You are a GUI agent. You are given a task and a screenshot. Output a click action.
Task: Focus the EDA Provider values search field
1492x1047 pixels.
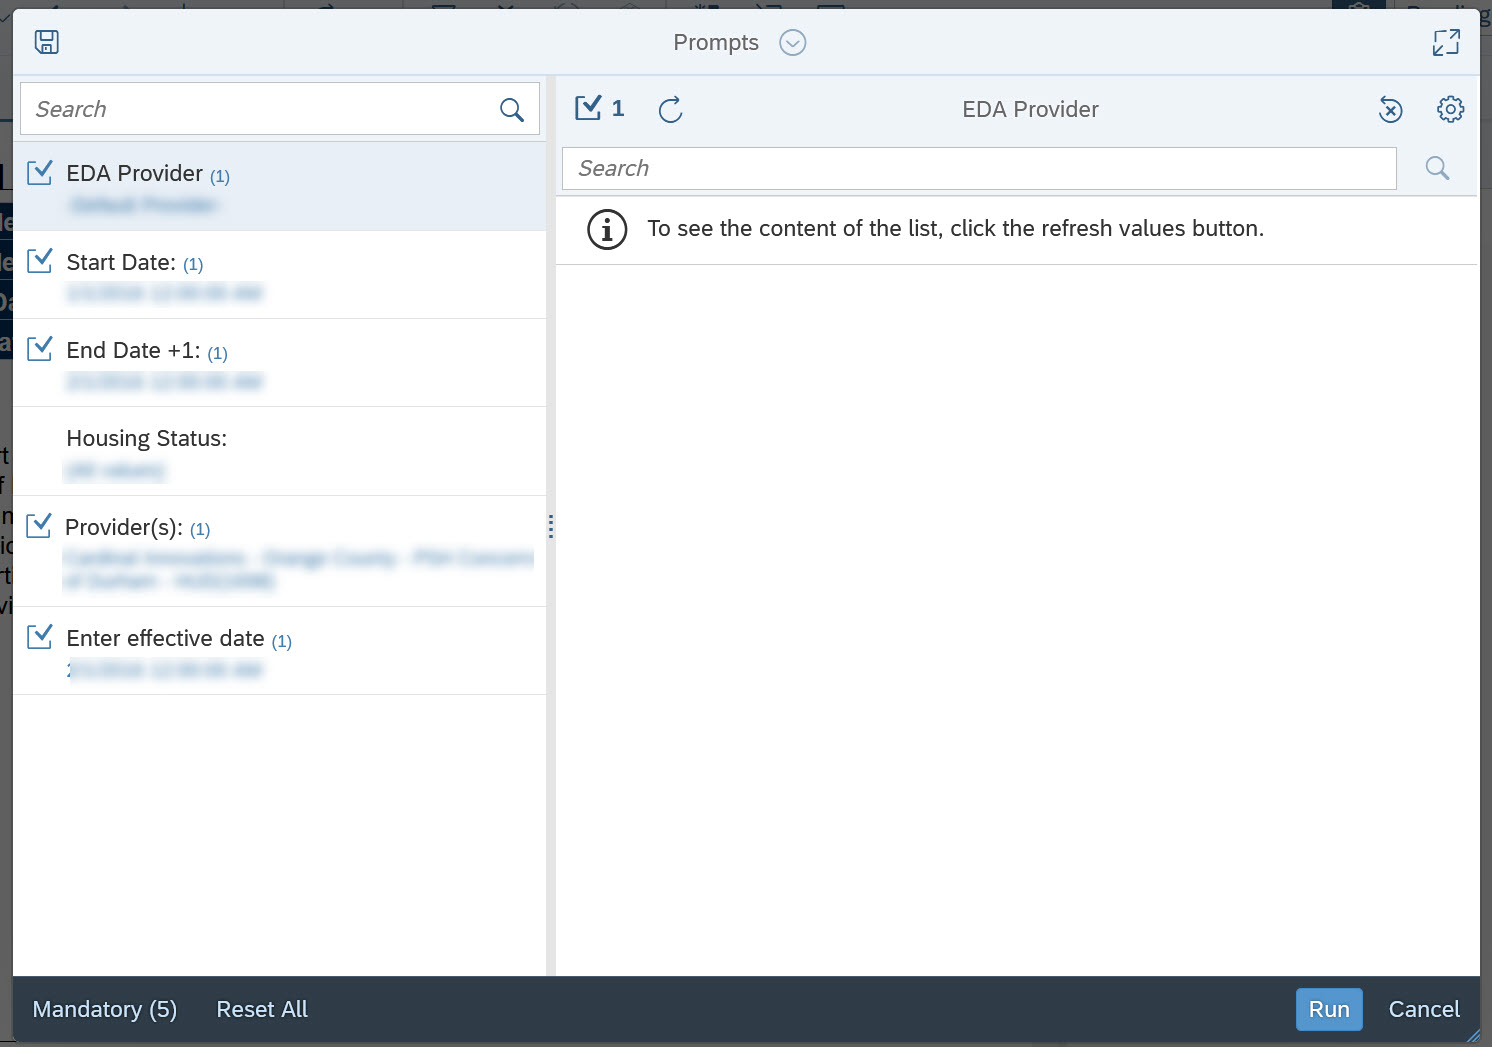pyautogui.click(x=979, y=168)
